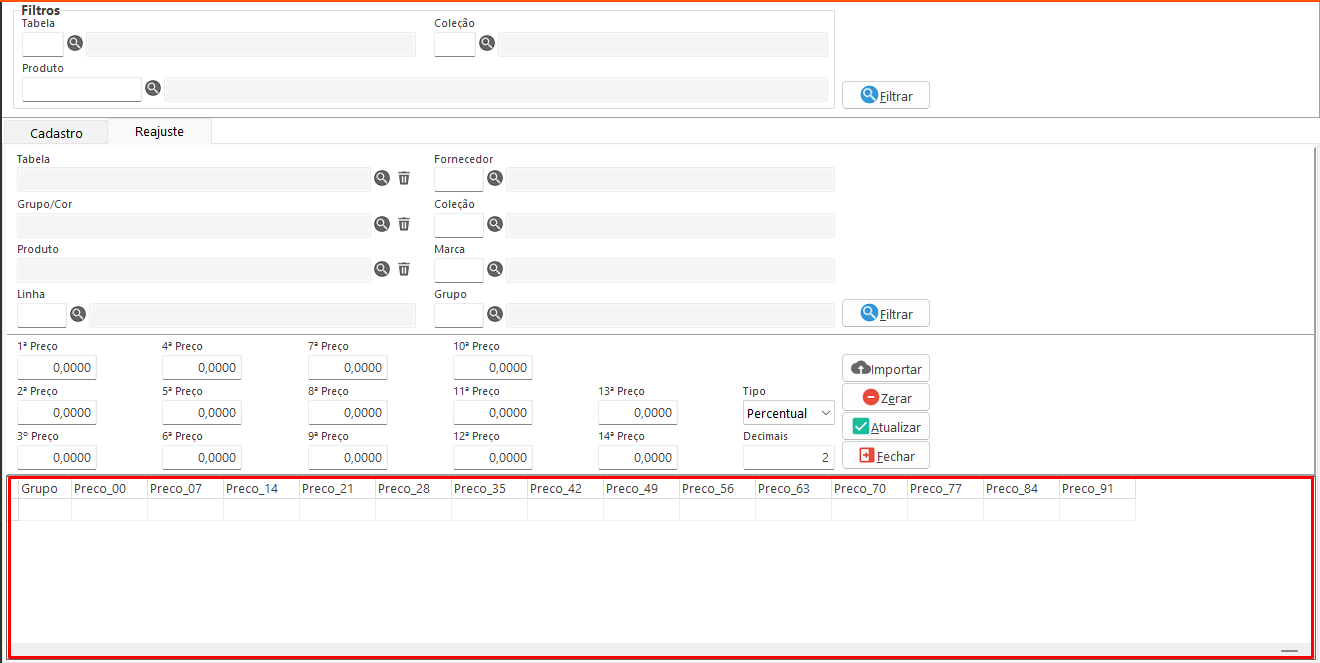This screenshot has width=1320, height=663.
Task: Click trash icon to clear Reajuste Tabela
Action: 404,178
